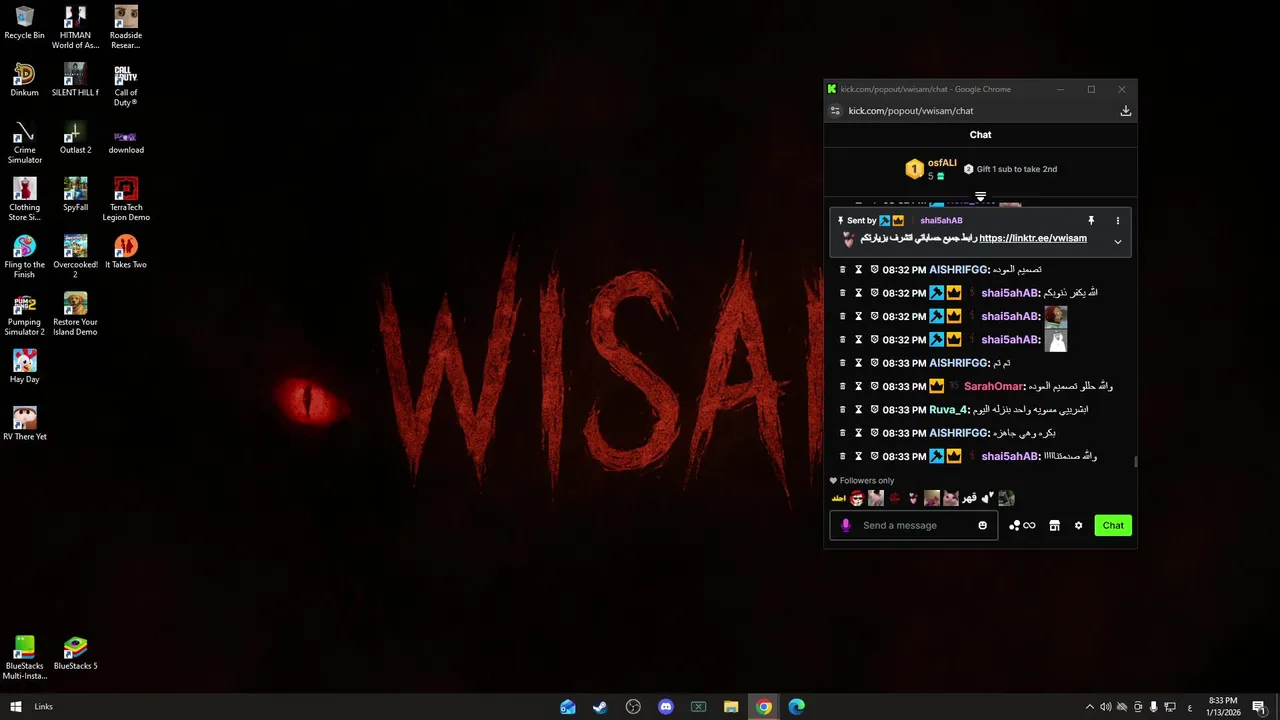Select Pumping Simulator 2 desktop icon

coord(25,315)
